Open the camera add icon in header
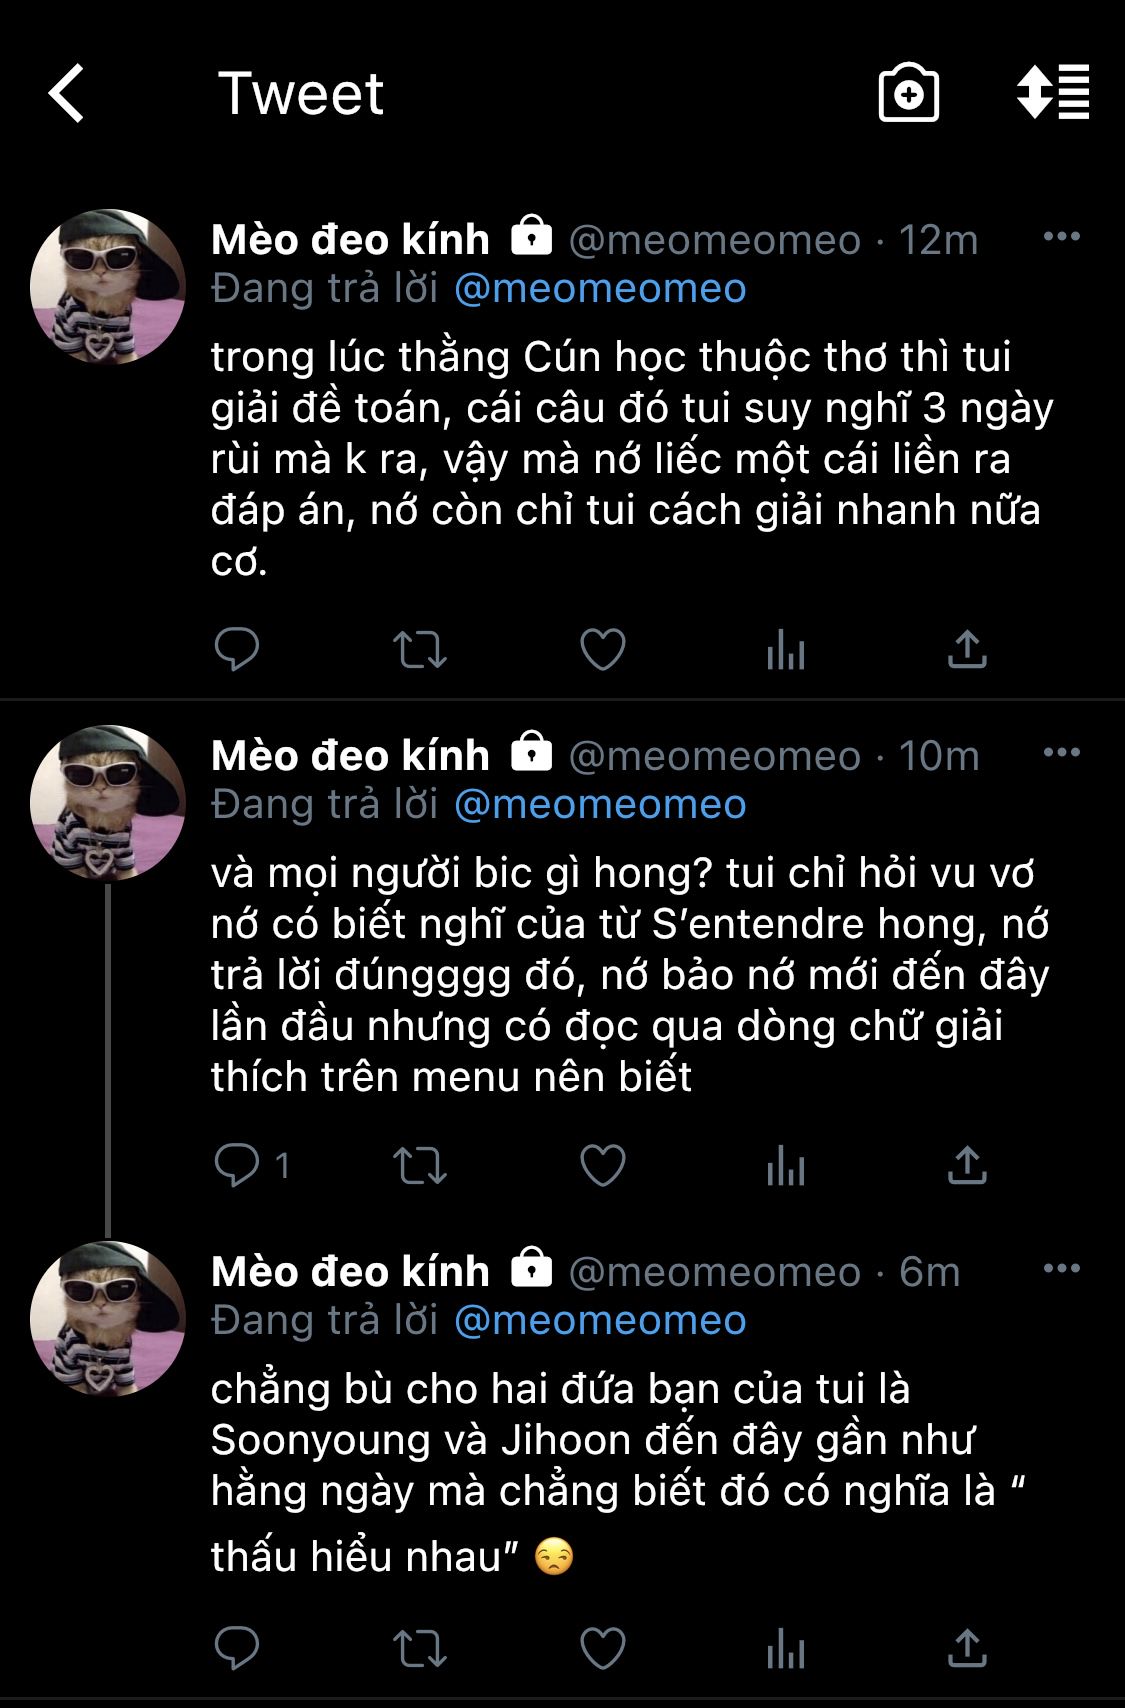Screen dimensions: 1125x1708 pyautogui.click(x=908, y=93)
